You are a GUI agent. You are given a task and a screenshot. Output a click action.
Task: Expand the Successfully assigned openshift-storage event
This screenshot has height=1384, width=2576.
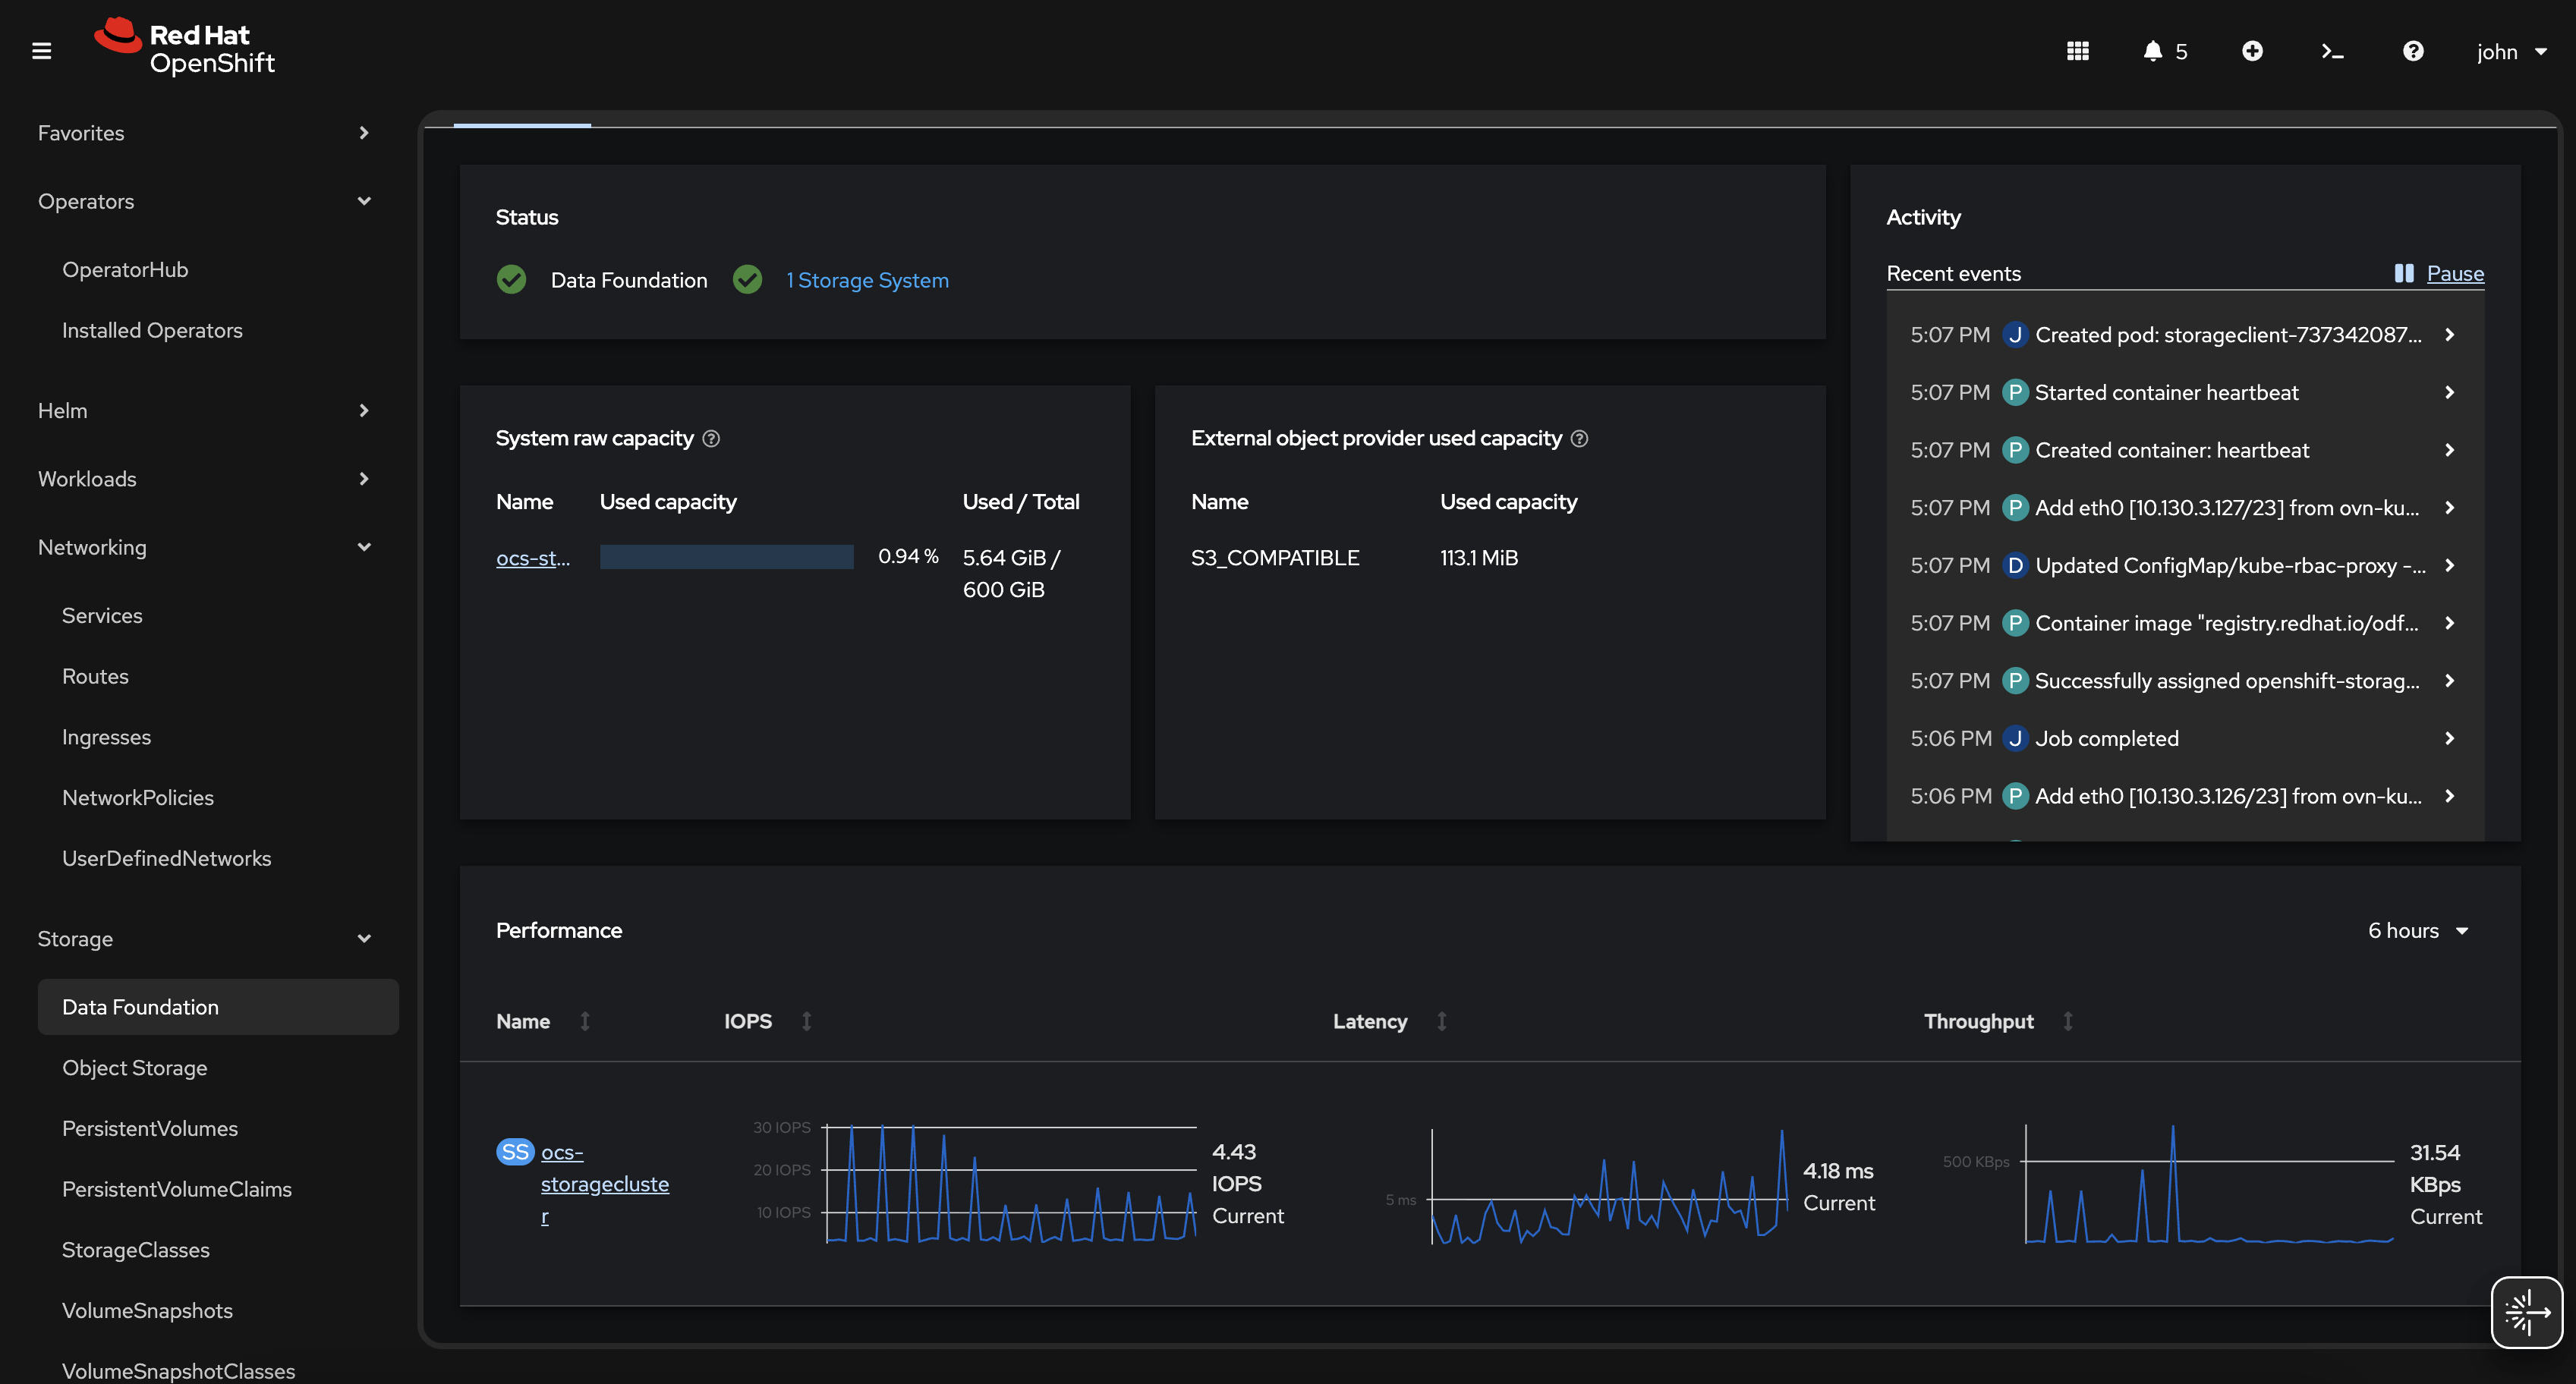[x=2449, y=680]
